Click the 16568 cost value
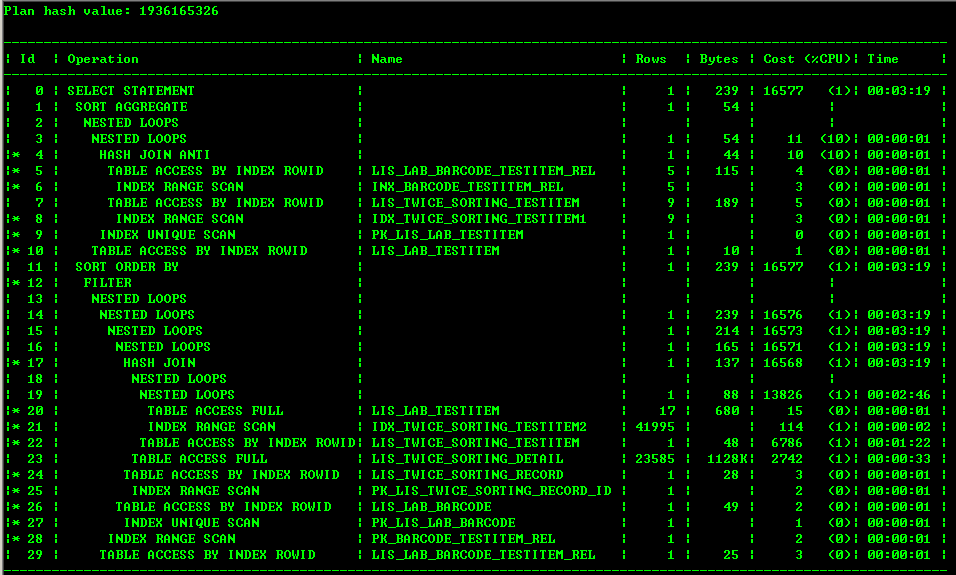 coord(783,363)
